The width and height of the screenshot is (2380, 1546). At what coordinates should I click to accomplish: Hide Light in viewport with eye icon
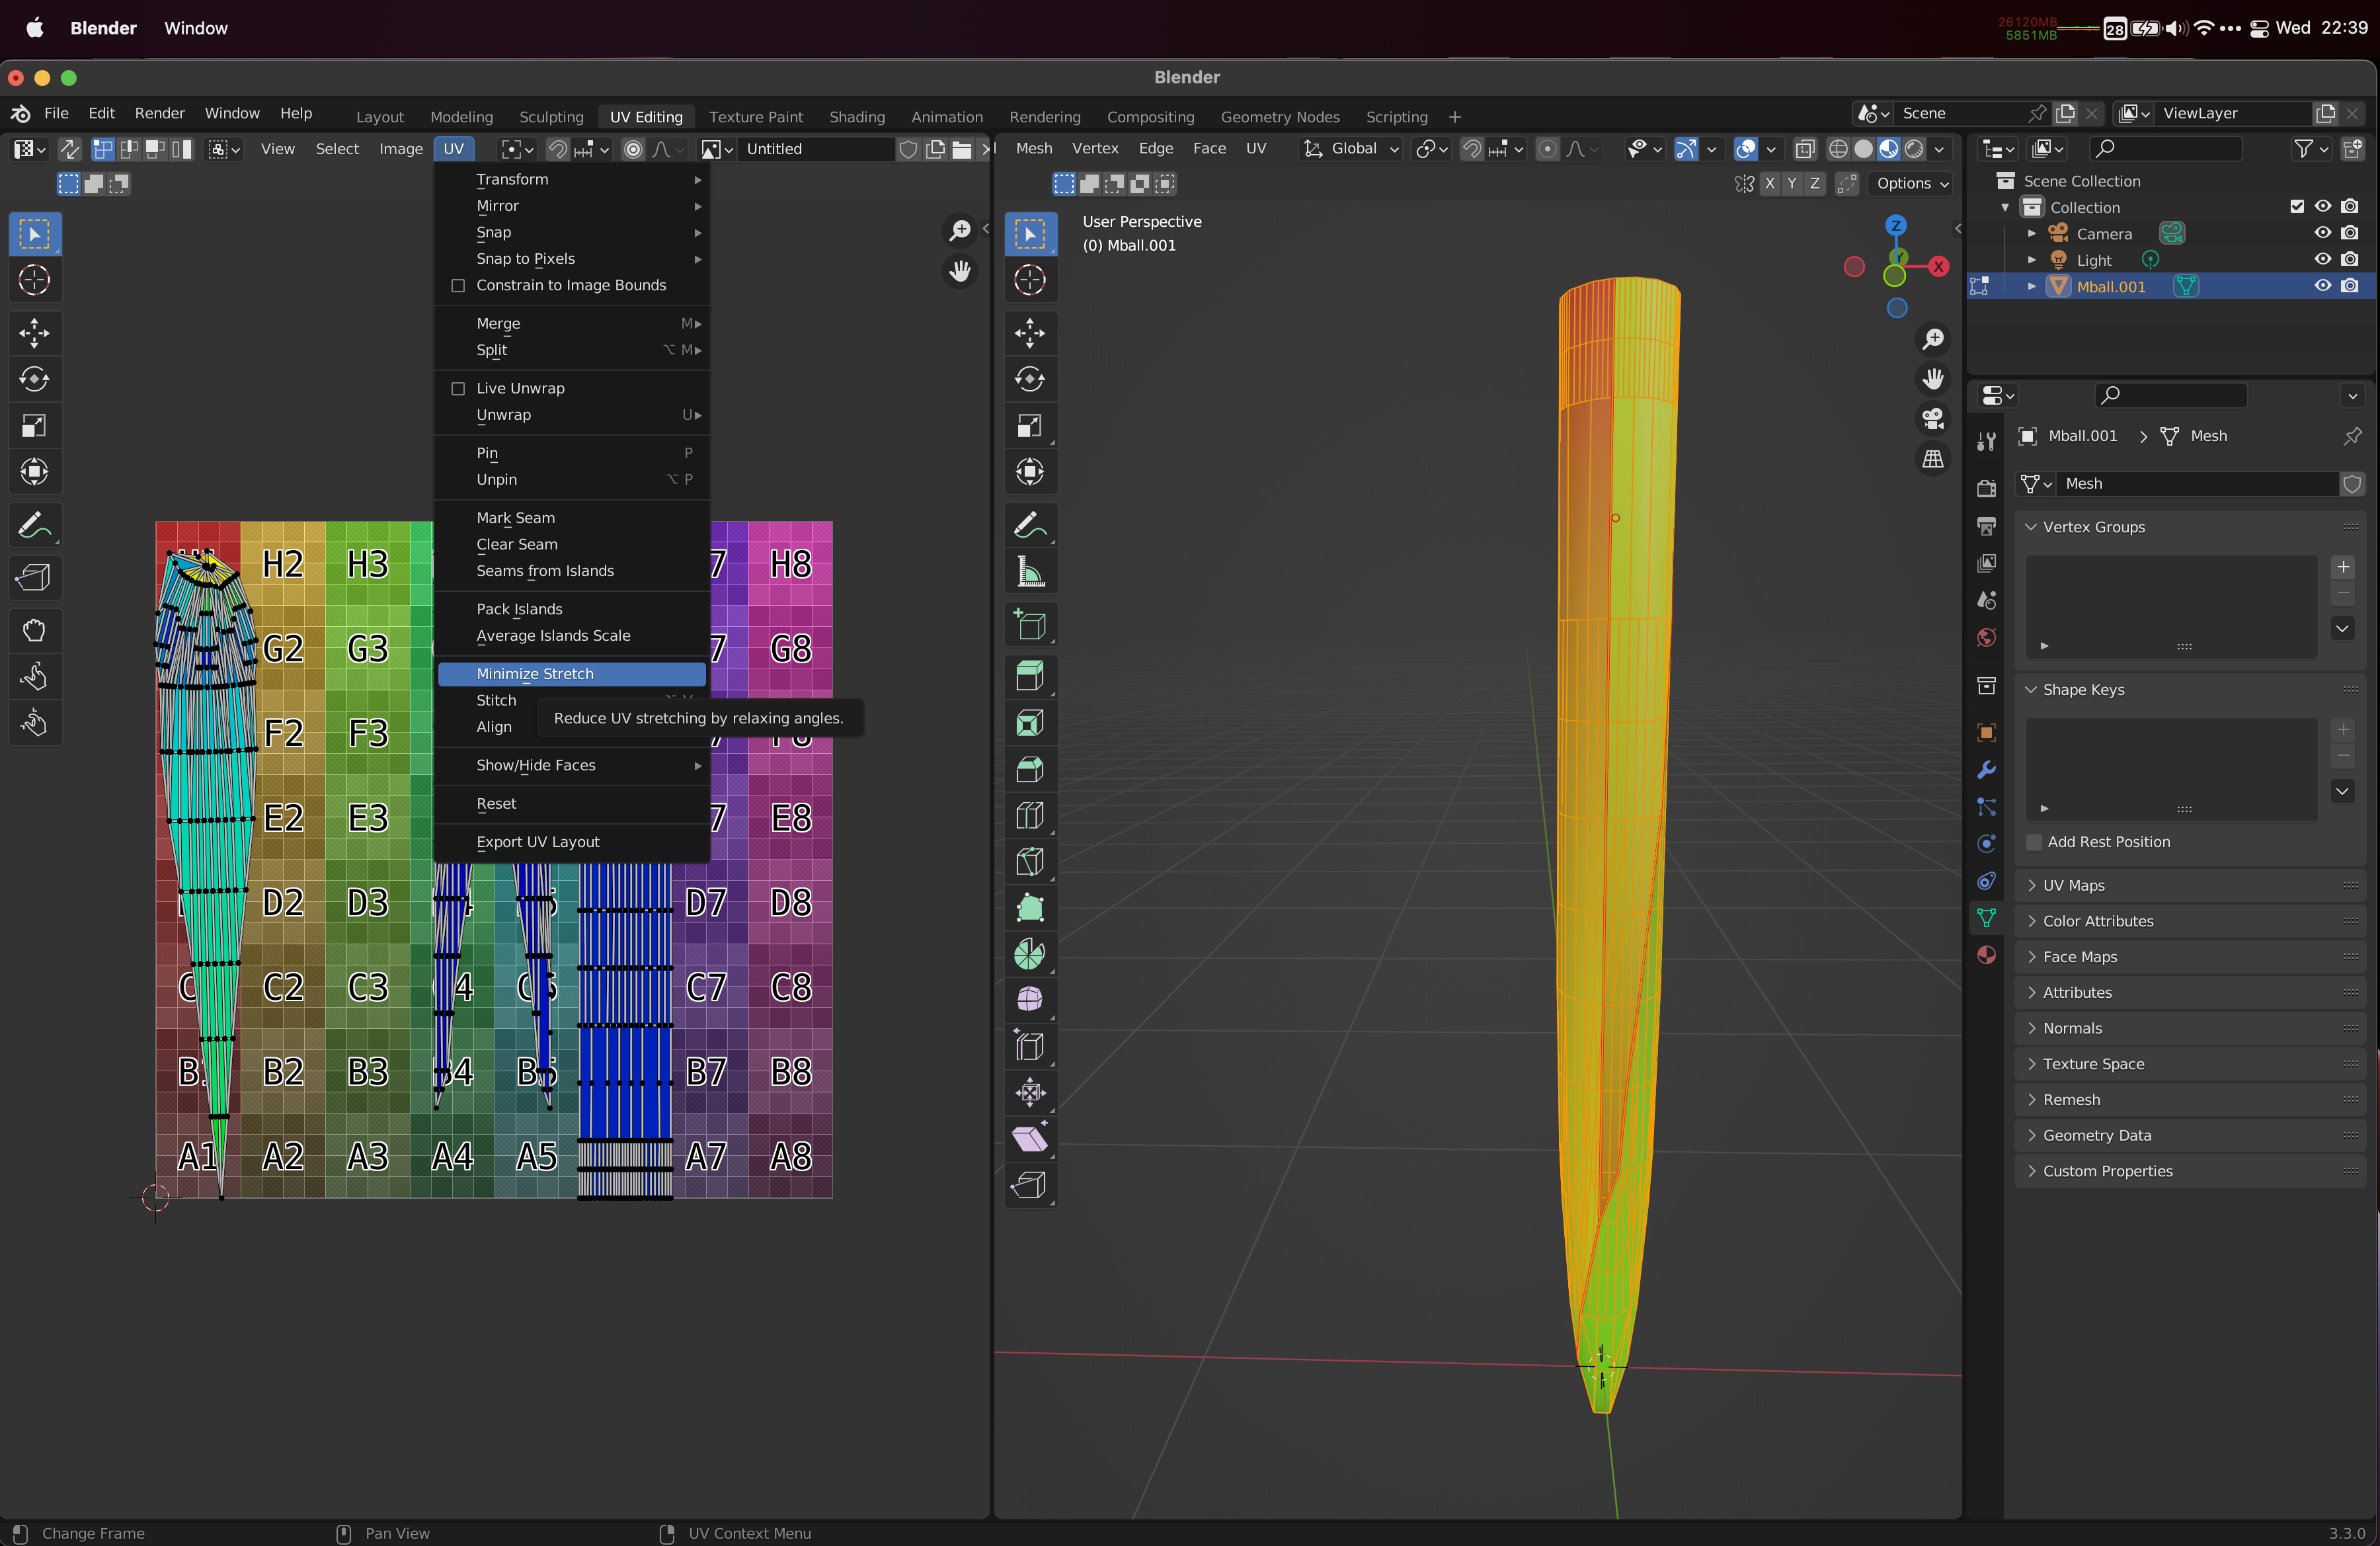pos(2322,259)
